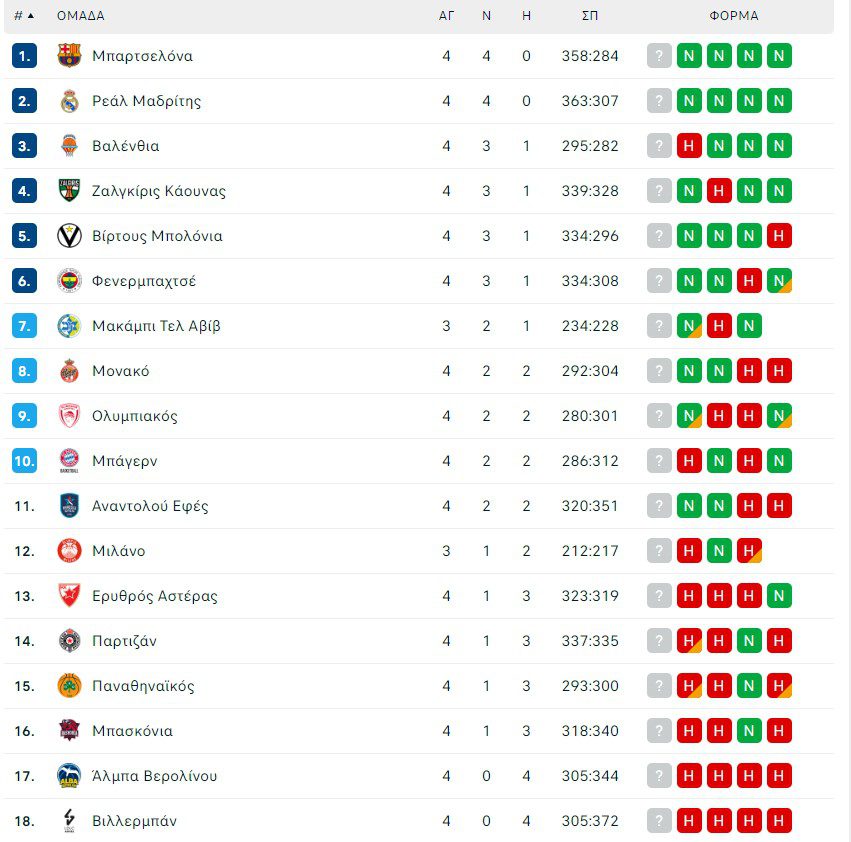Click the Fenerbahçe team logo
This screenshot has height=842, width=851.
[x=69, y=281]
